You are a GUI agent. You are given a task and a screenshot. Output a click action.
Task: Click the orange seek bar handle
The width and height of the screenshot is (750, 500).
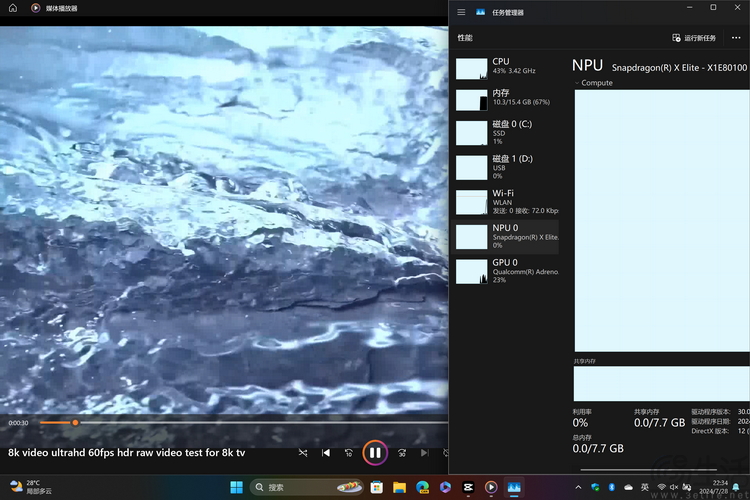tap(75, 422)
